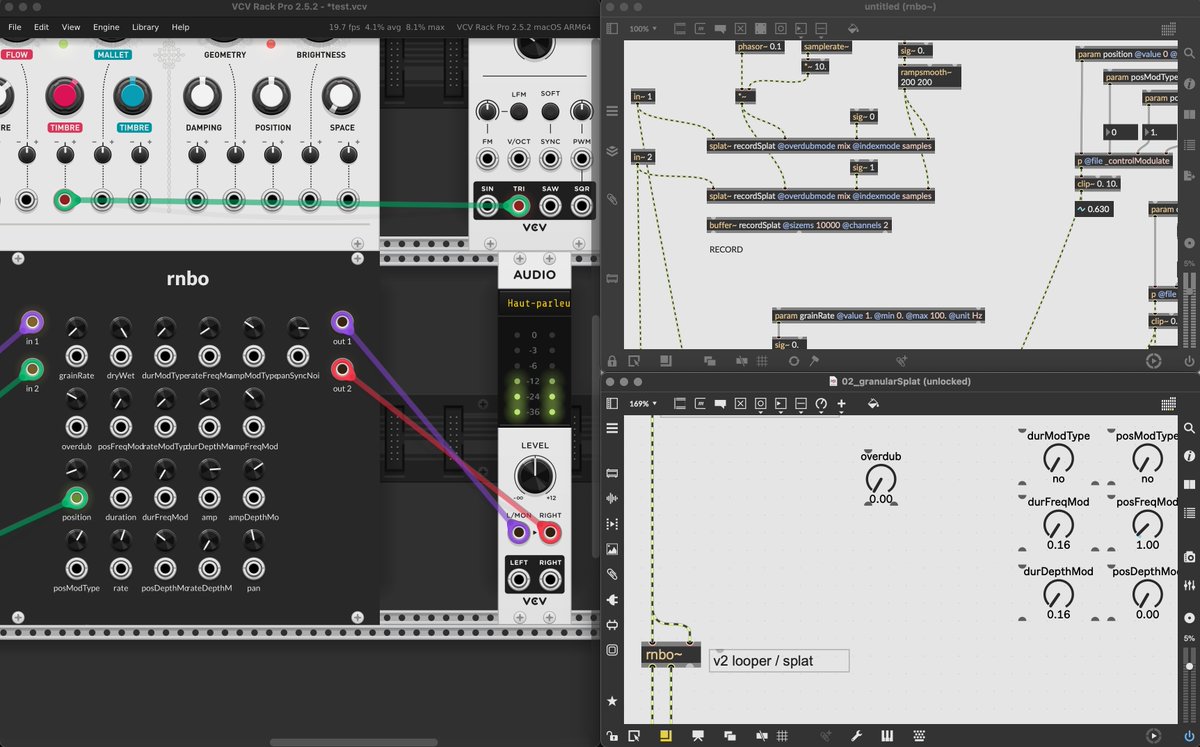Image resolution: width=1200 pixels, height=747 pixels.
Task: Open zoom level dropdown showing 100%
Action: click(x=641, y=29)
